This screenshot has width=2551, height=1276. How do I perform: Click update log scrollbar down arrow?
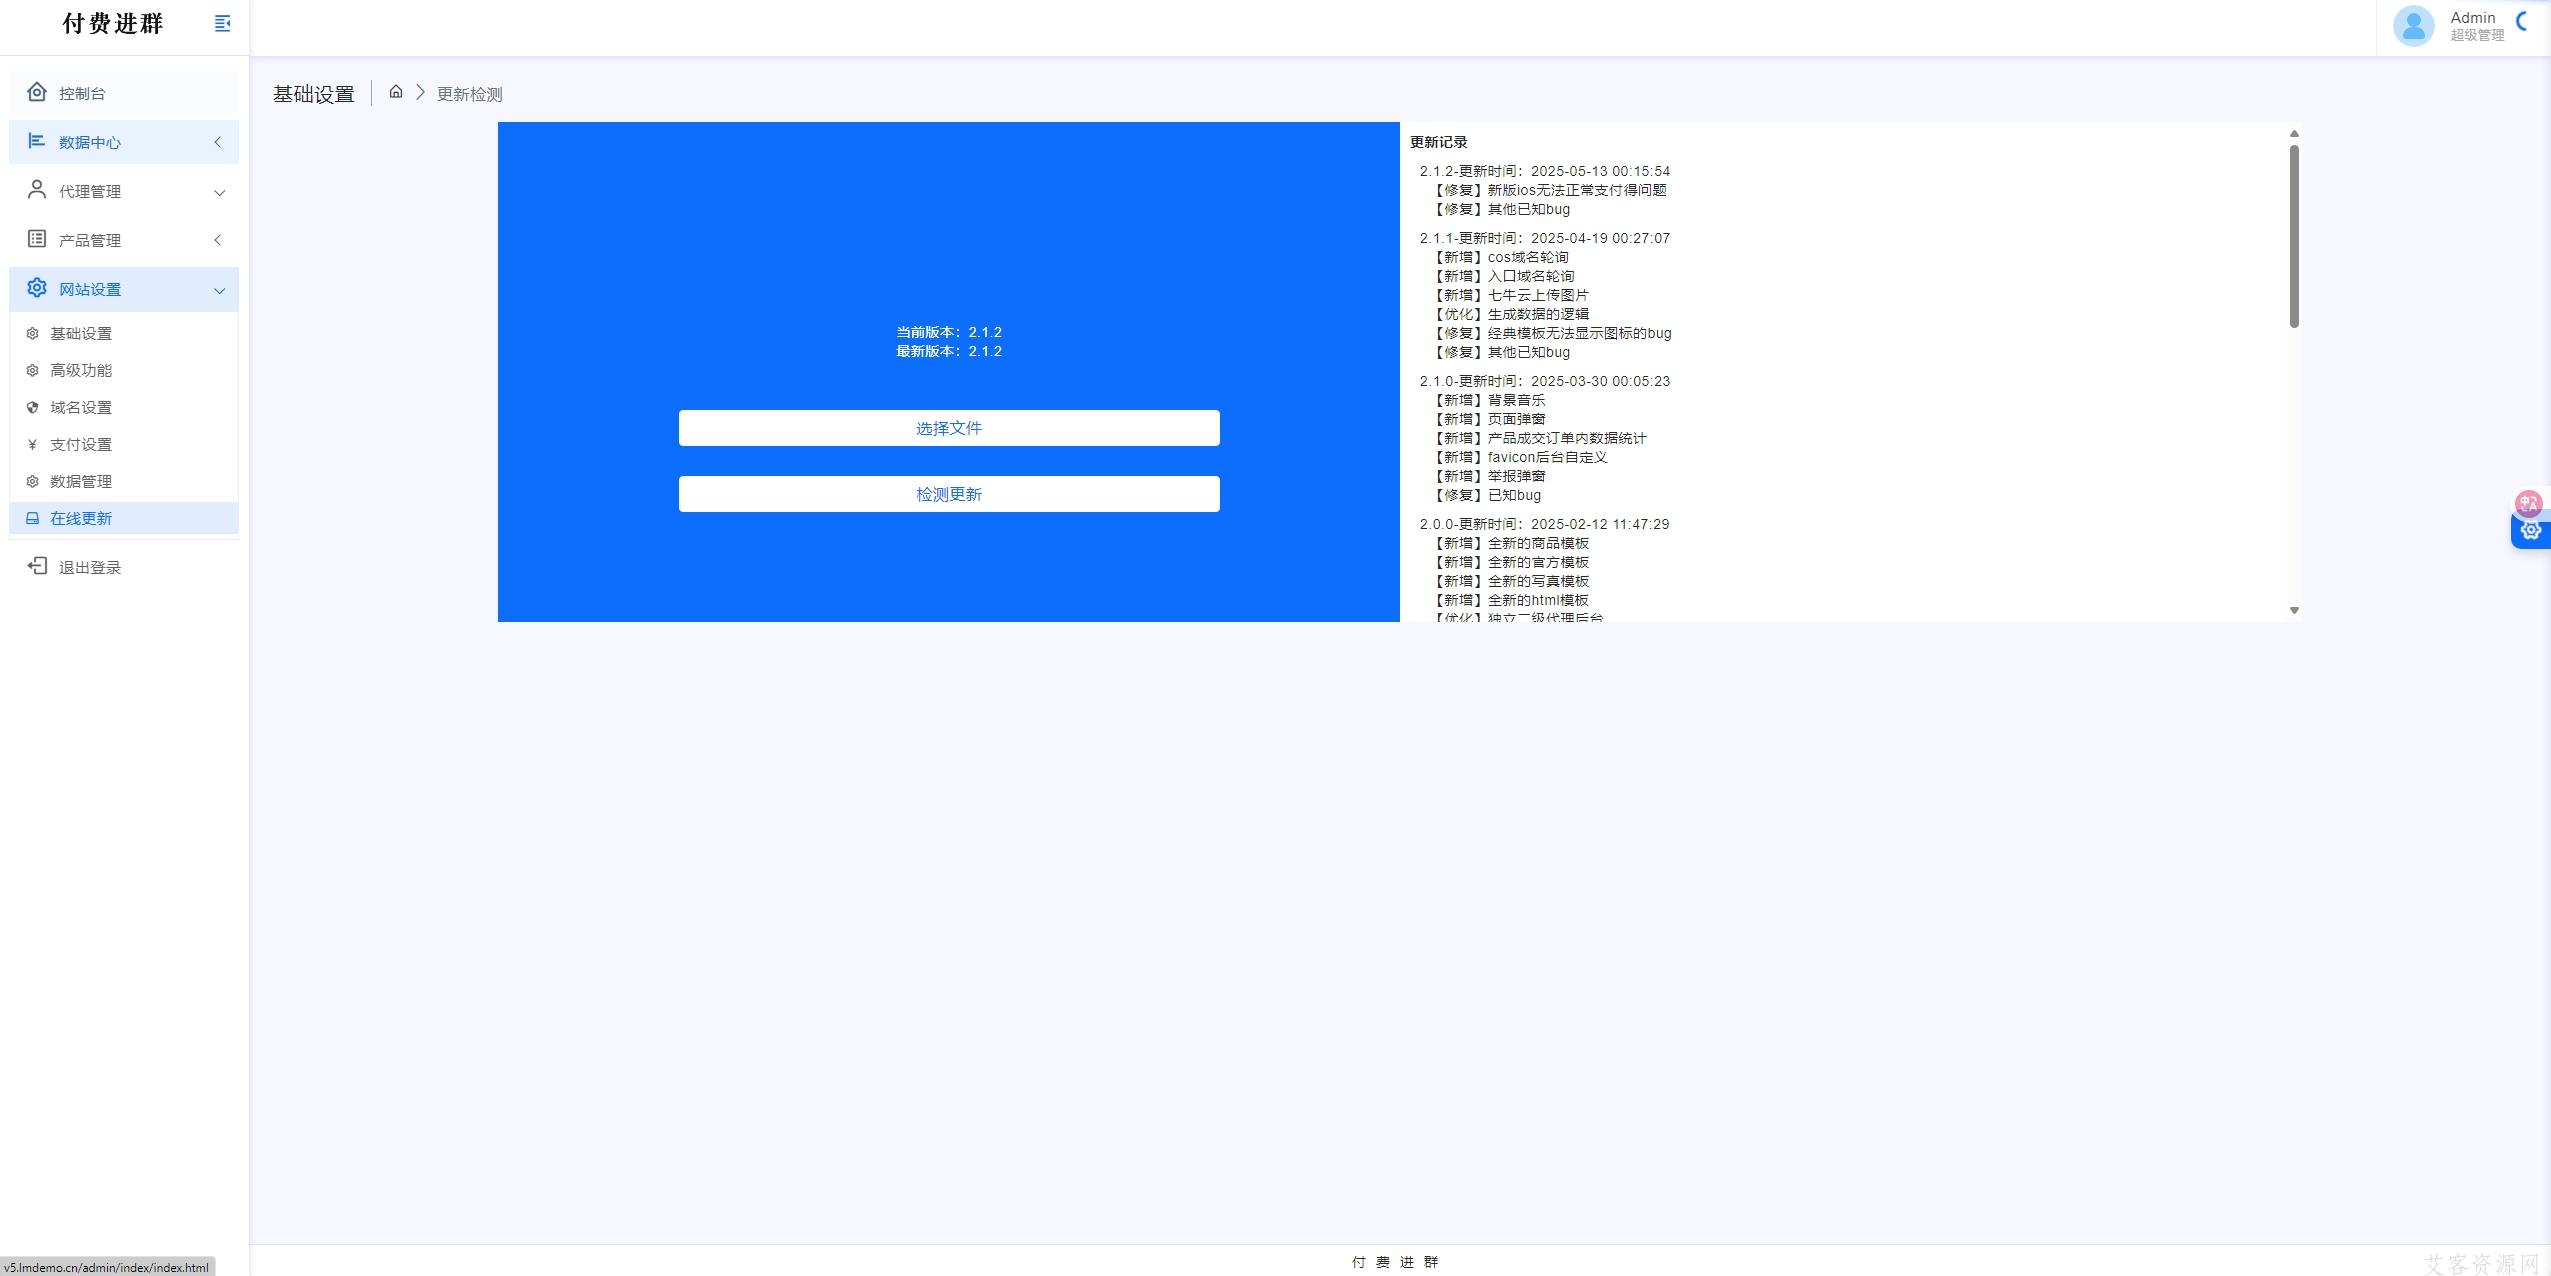pos(2294,610)
